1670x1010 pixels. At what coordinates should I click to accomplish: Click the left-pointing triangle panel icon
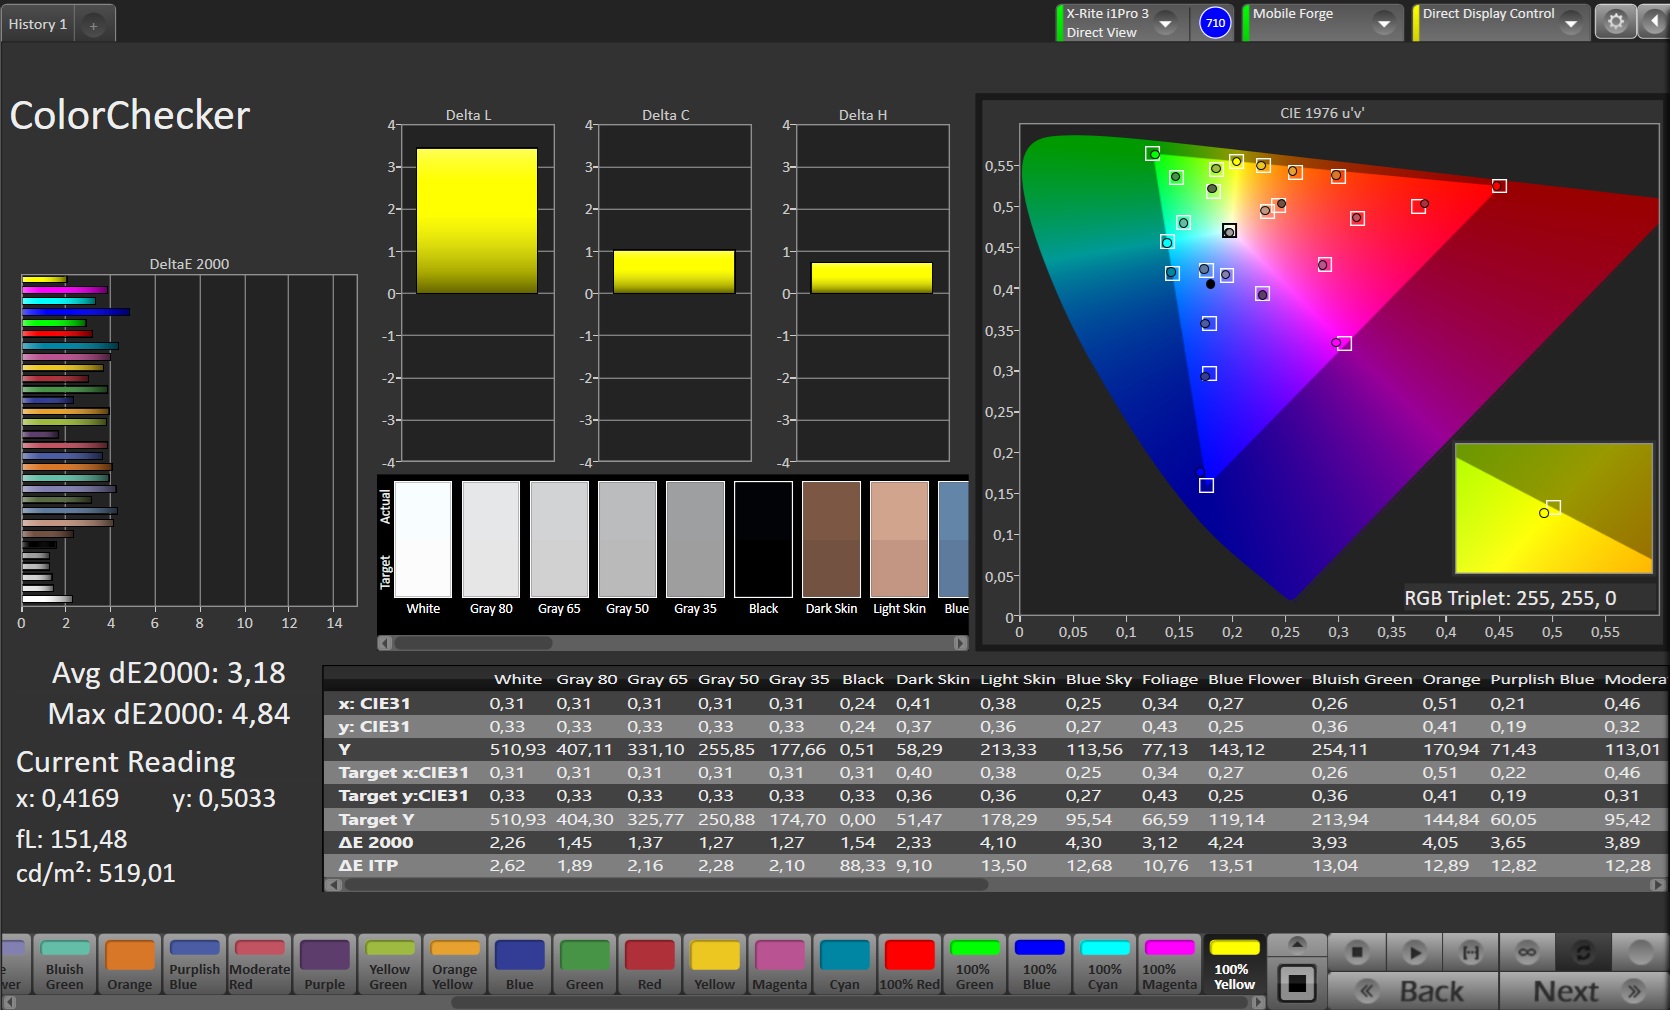pos(1654,22)
